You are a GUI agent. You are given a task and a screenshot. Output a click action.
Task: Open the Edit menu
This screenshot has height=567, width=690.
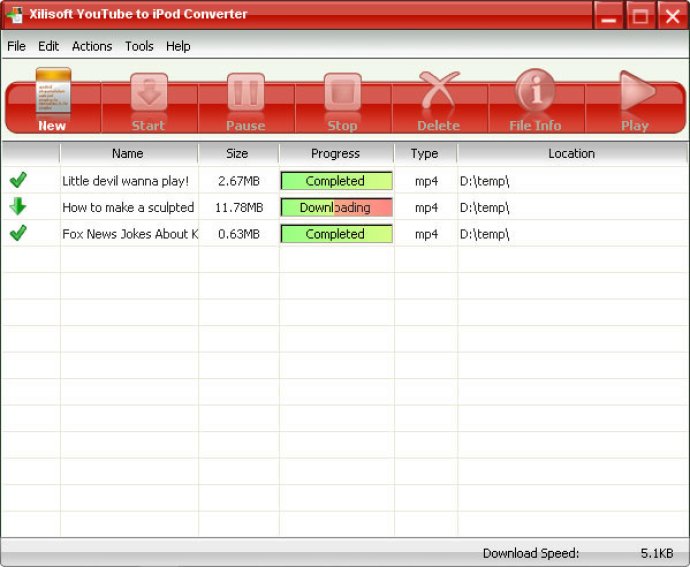click(48, 46)
